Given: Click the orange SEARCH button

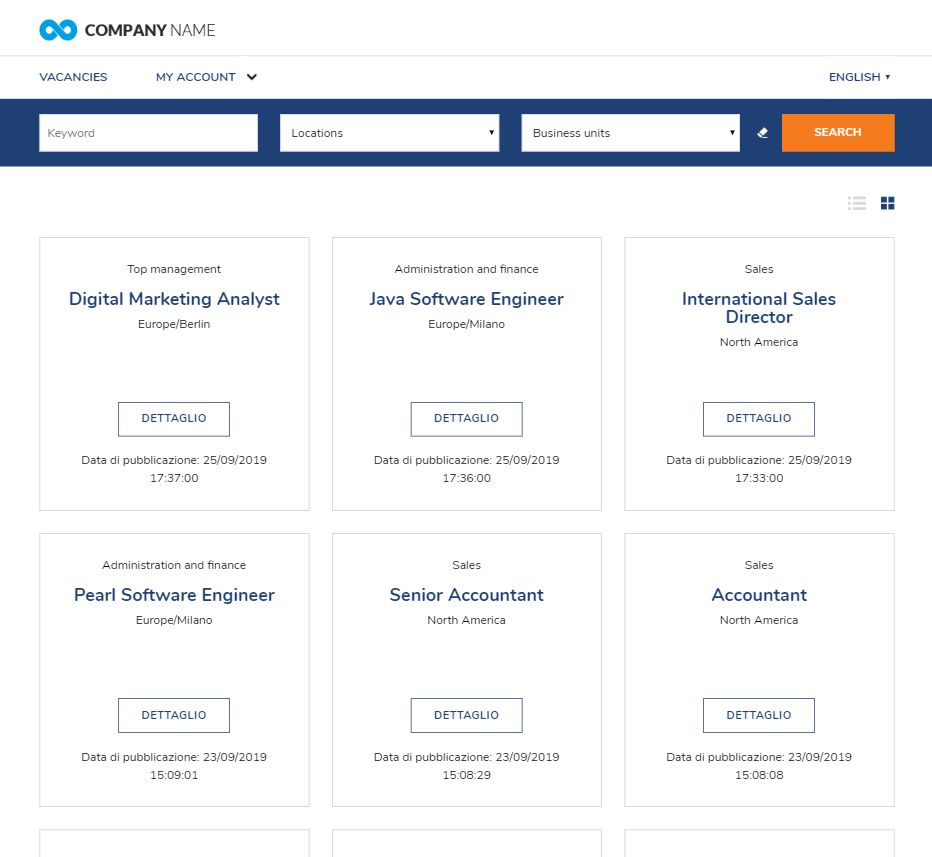Looking at the screenshot, I should (x=838, y=132).
